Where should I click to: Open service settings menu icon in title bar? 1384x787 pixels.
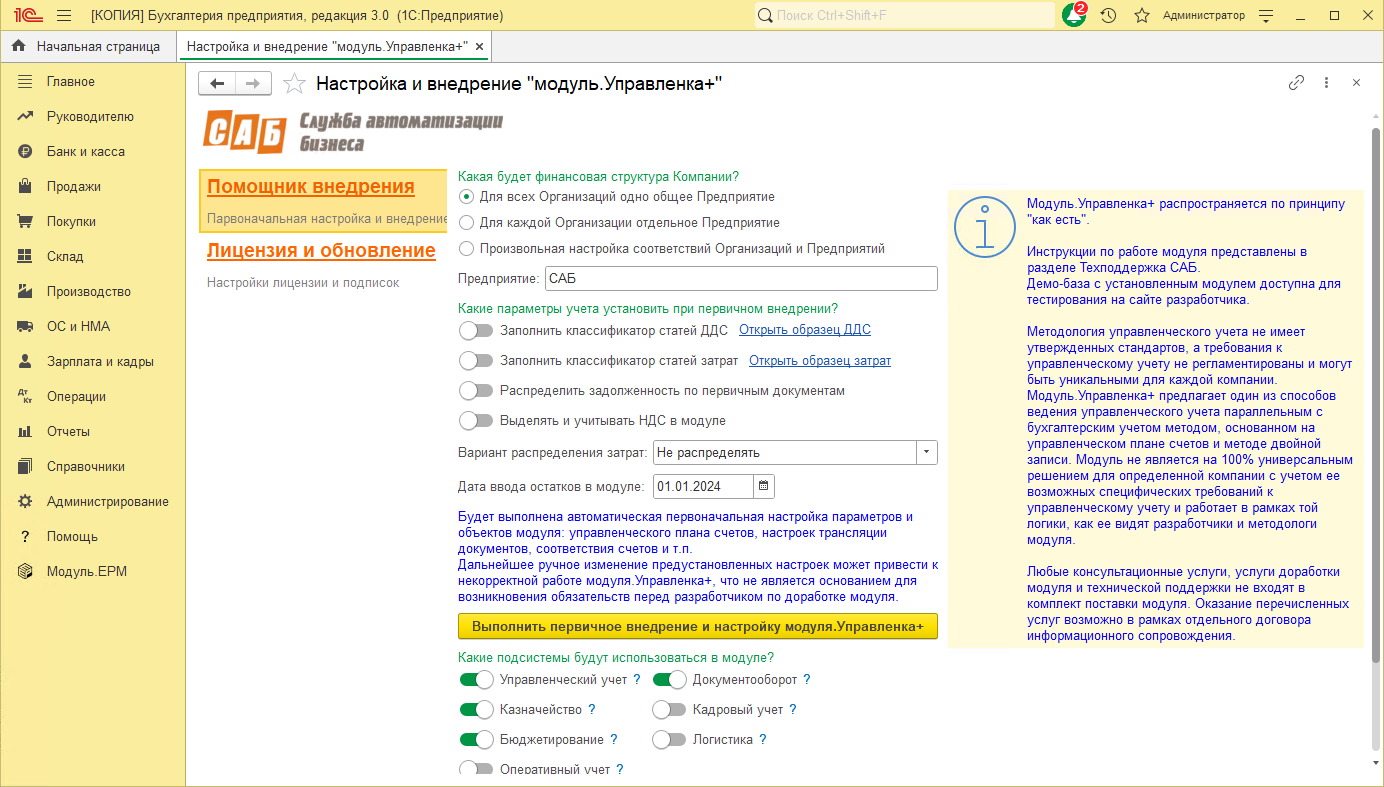pos(1266,16)
